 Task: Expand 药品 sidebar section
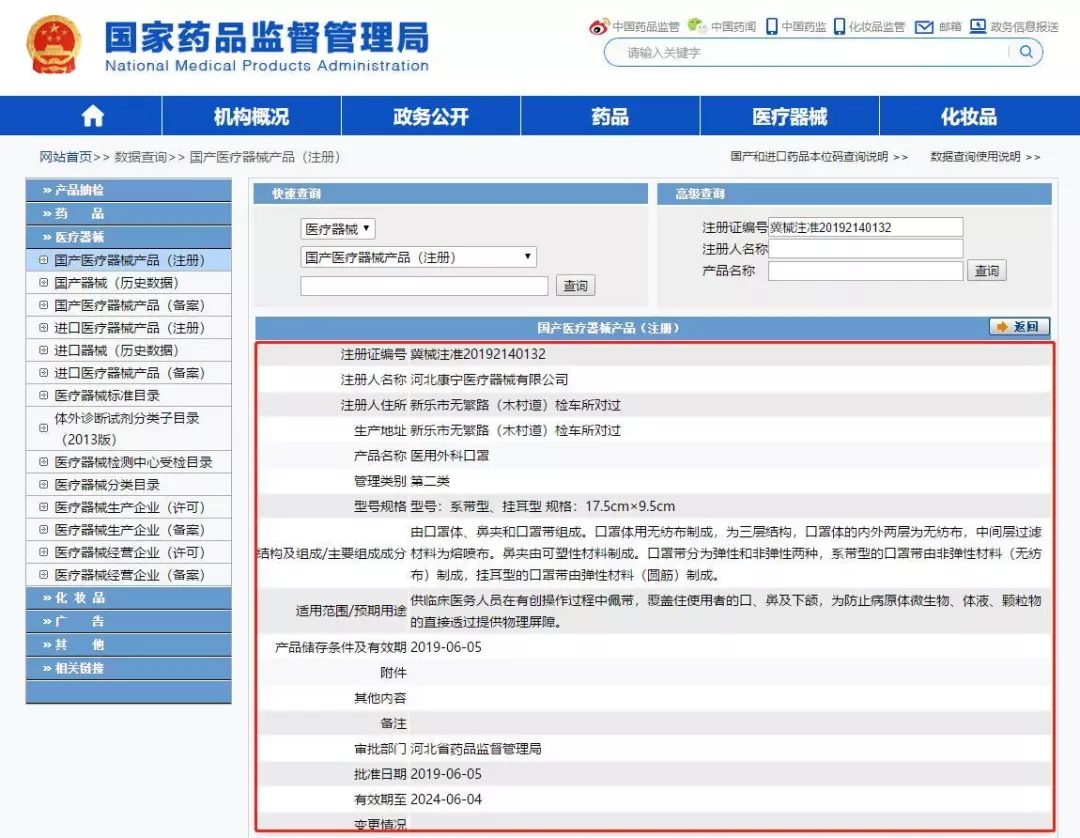[128, 213]
